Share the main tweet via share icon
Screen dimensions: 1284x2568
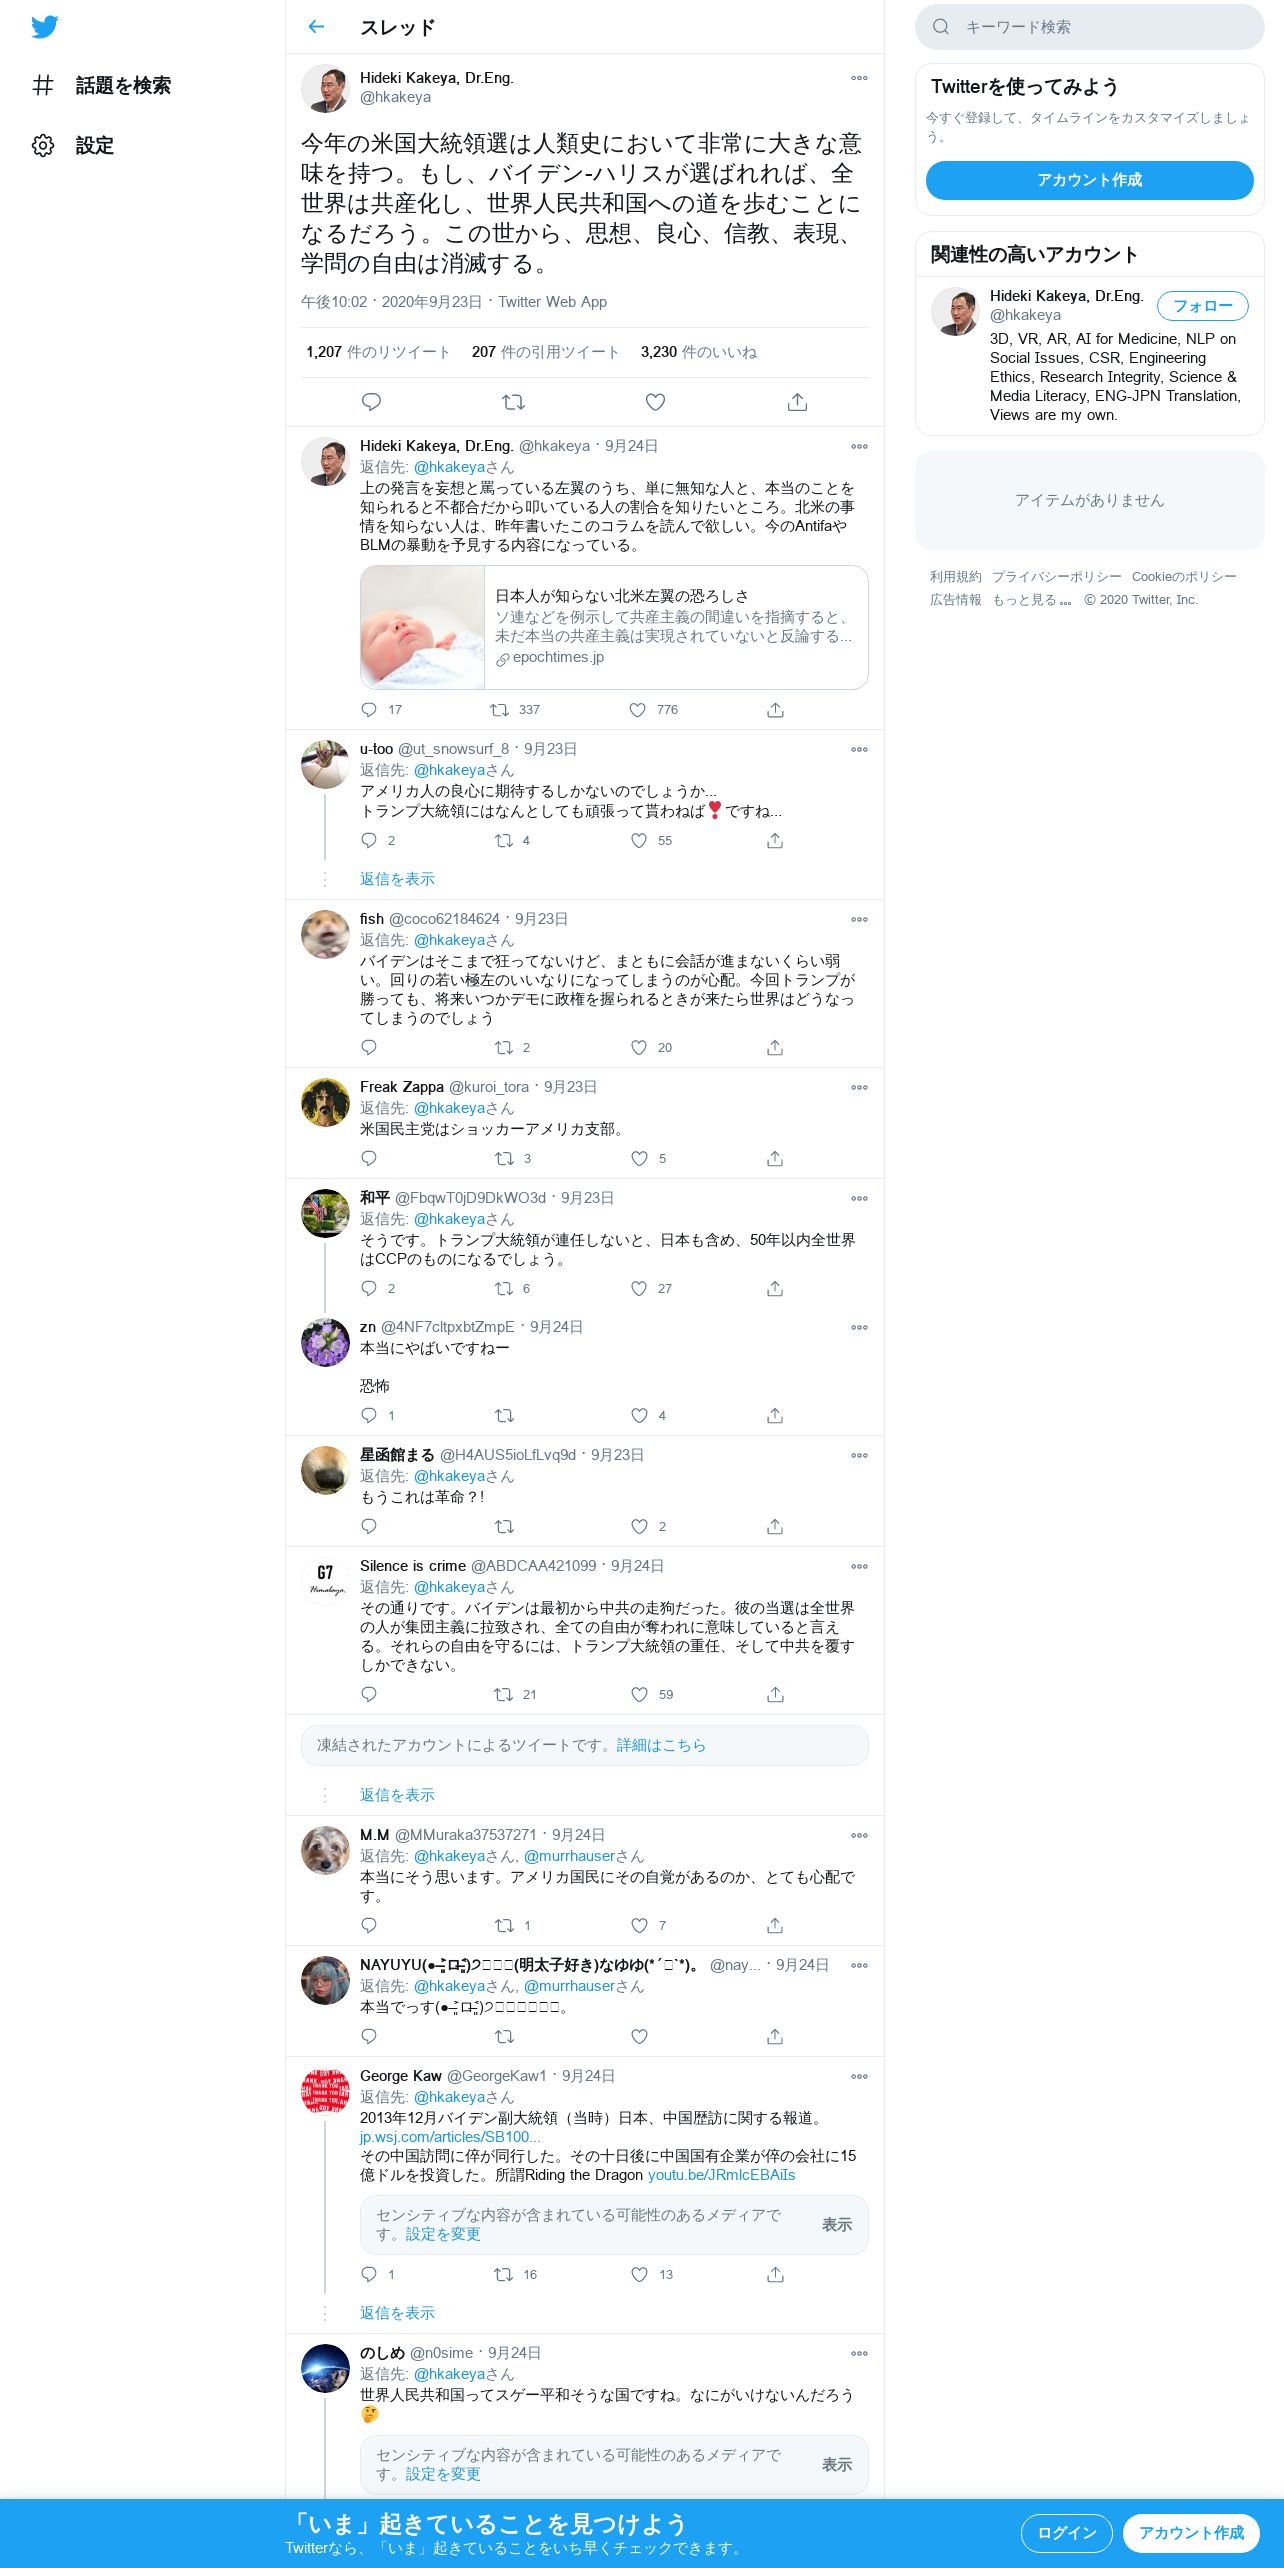(797, 402)
